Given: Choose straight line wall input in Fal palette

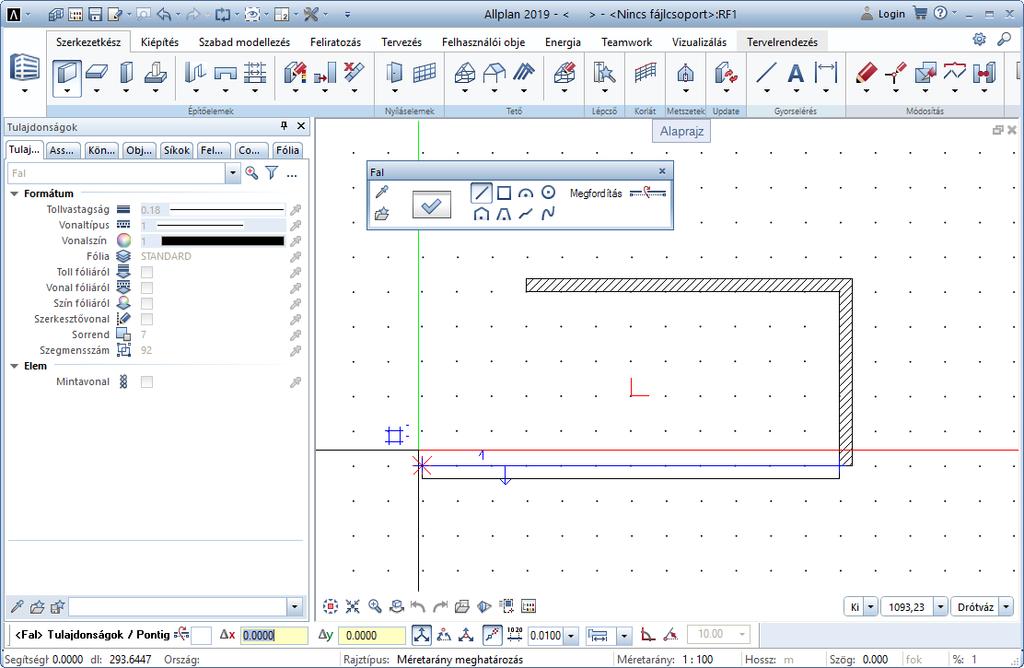Looking at the screenshot, I should pos(481,193).
